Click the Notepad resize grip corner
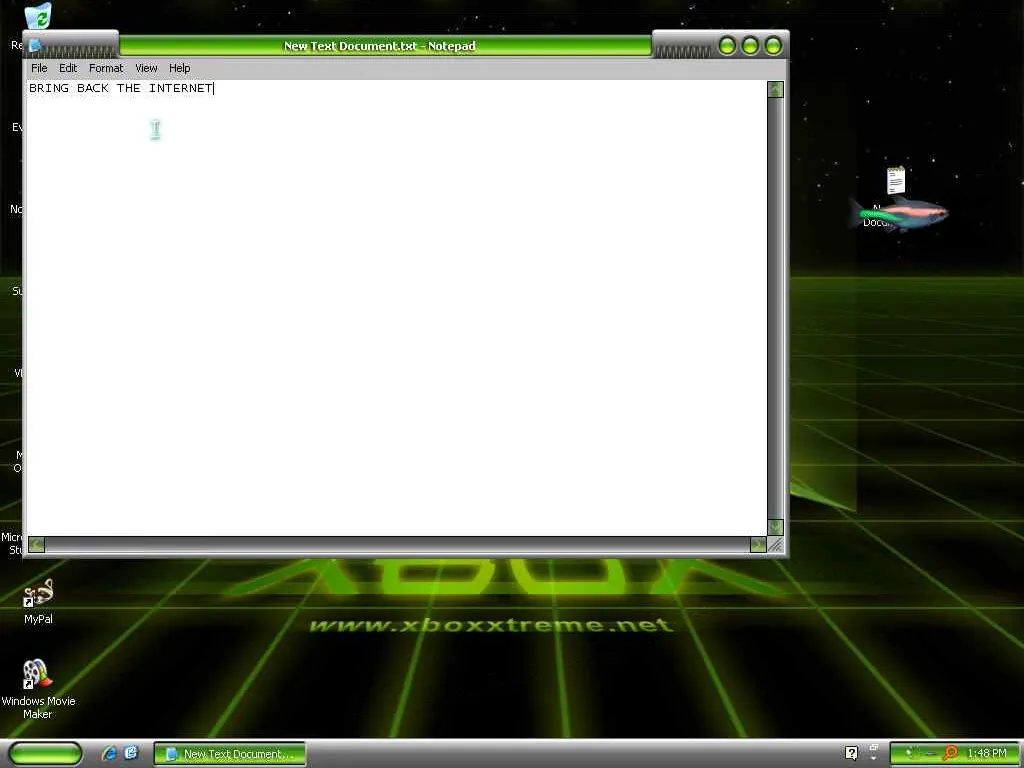The width and height of the screenshot is (1024, 768). pos(776,545)
